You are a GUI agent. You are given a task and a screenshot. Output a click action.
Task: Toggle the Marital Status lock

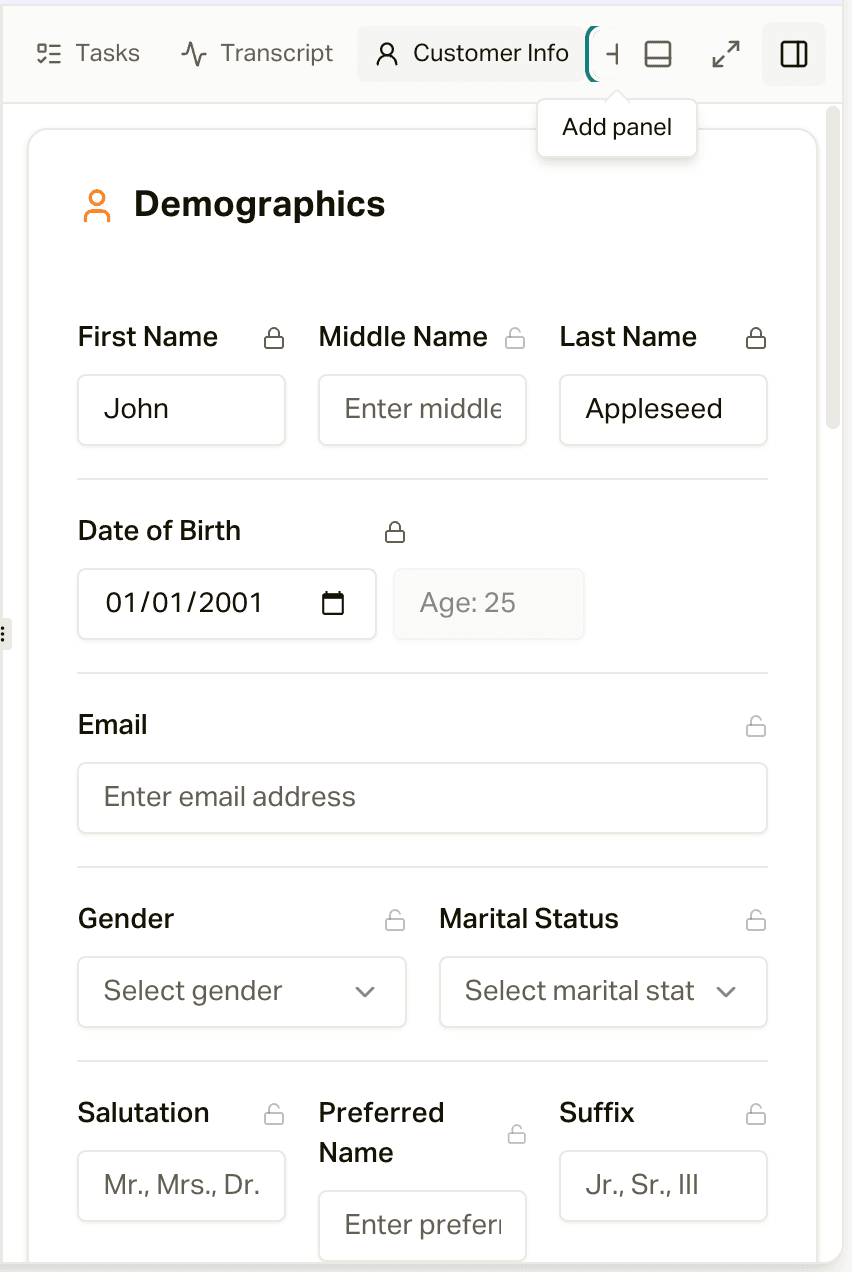(756, 920)
